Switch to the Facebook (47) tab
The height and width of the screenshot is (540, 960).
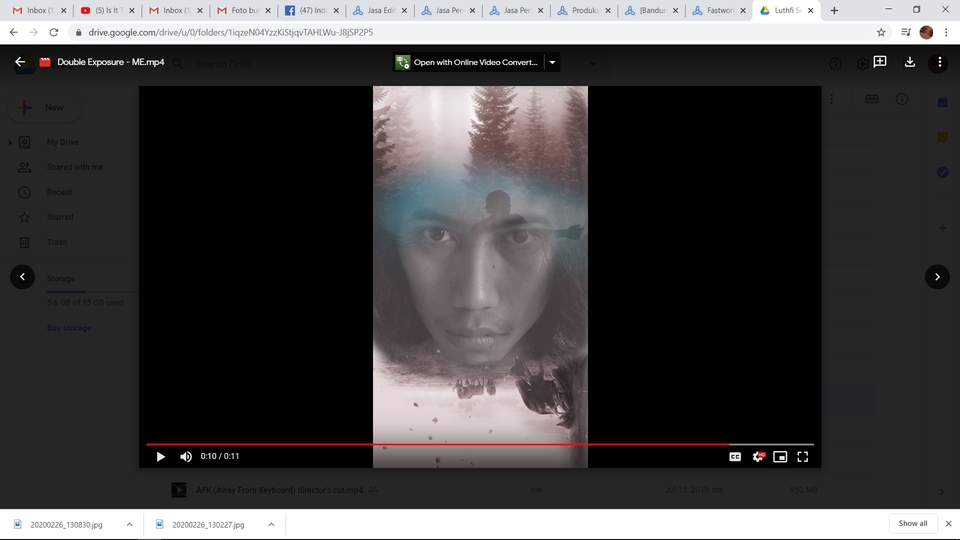click(312, 10)
